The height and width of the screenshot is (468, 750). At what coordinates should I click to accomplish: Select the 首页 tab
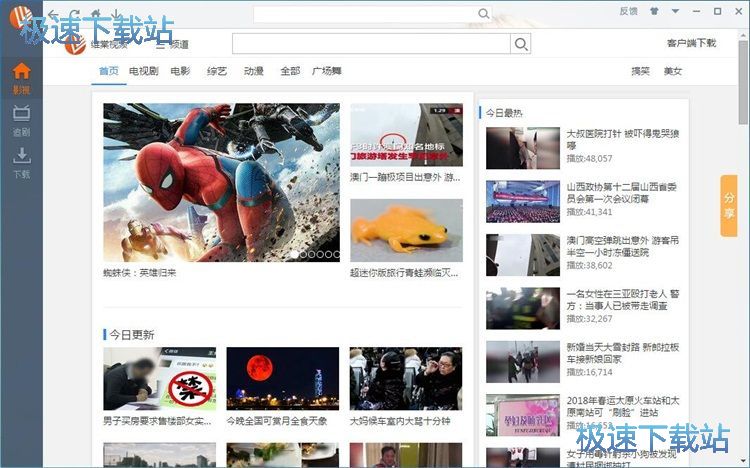point(109,71)
